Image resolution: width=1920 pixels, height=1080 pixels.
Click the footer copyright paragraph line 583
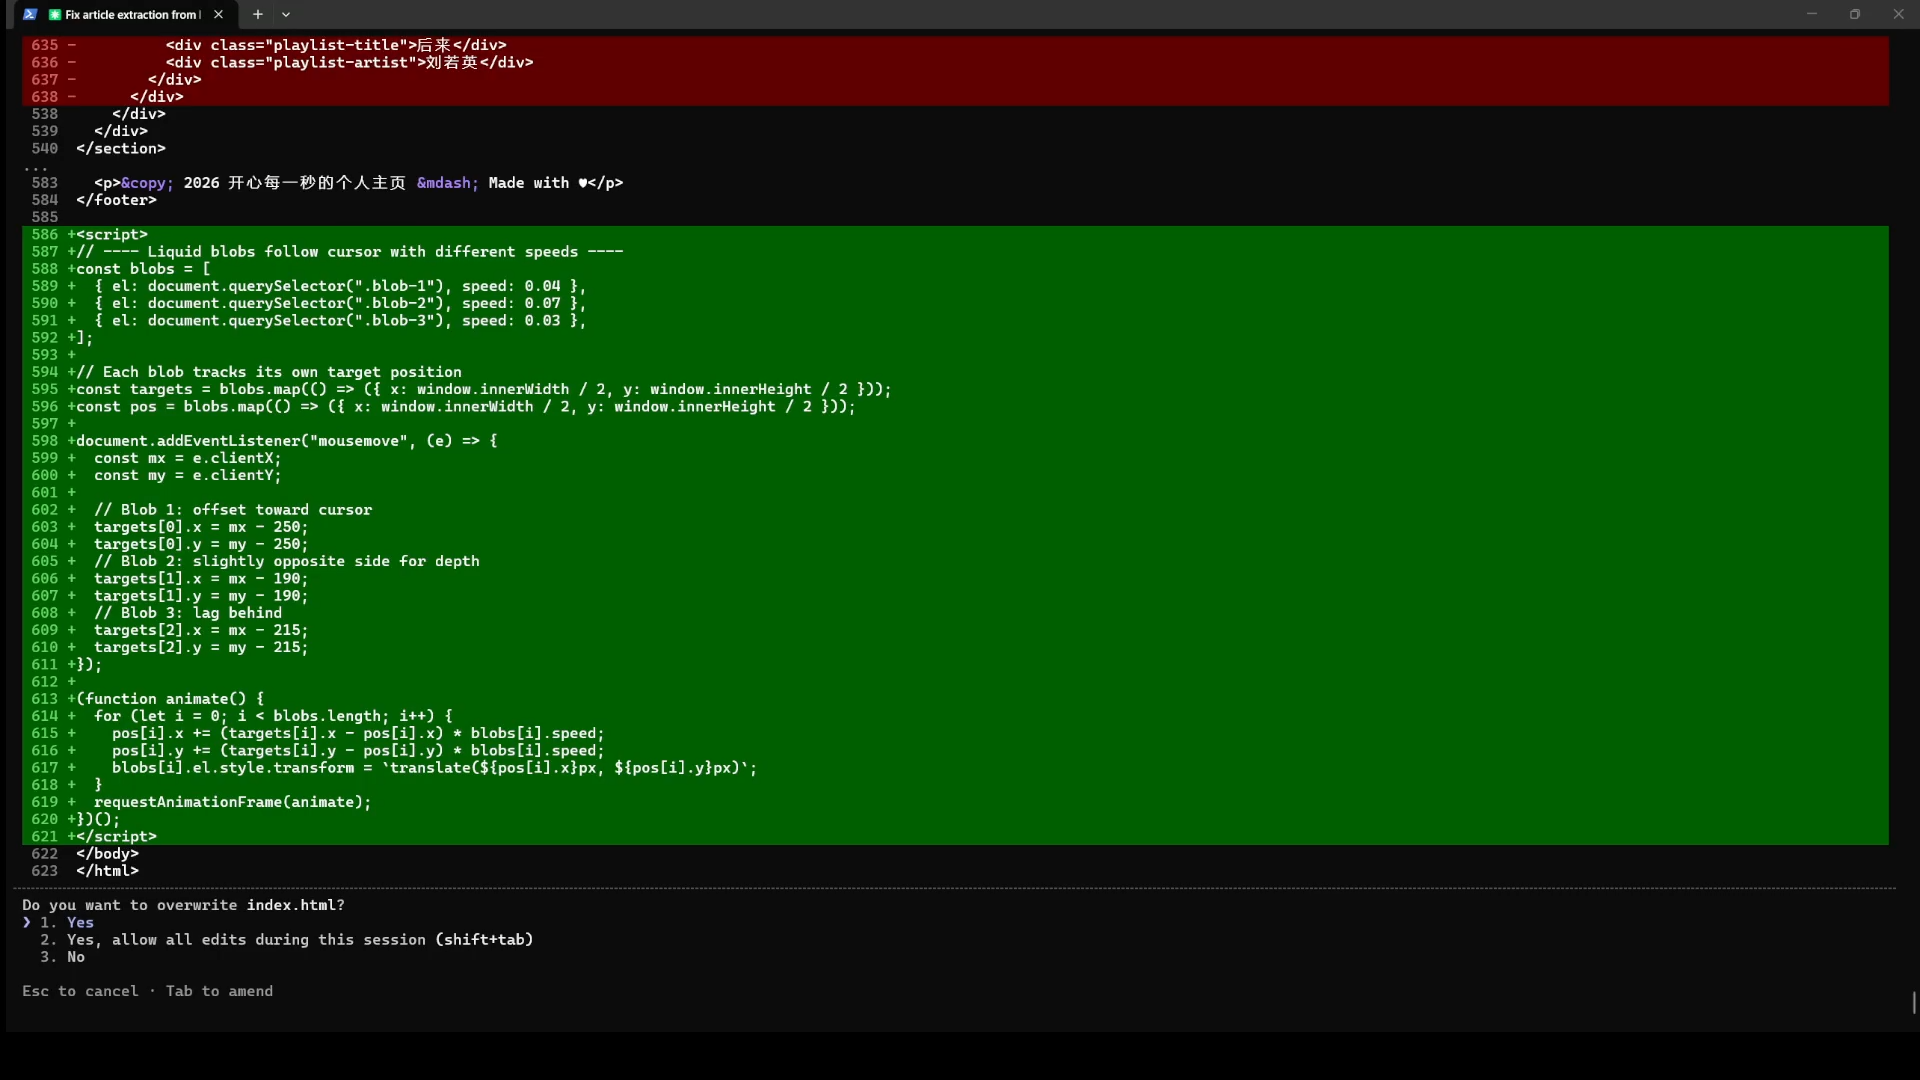pyautogui.click(x=358, y=183)
